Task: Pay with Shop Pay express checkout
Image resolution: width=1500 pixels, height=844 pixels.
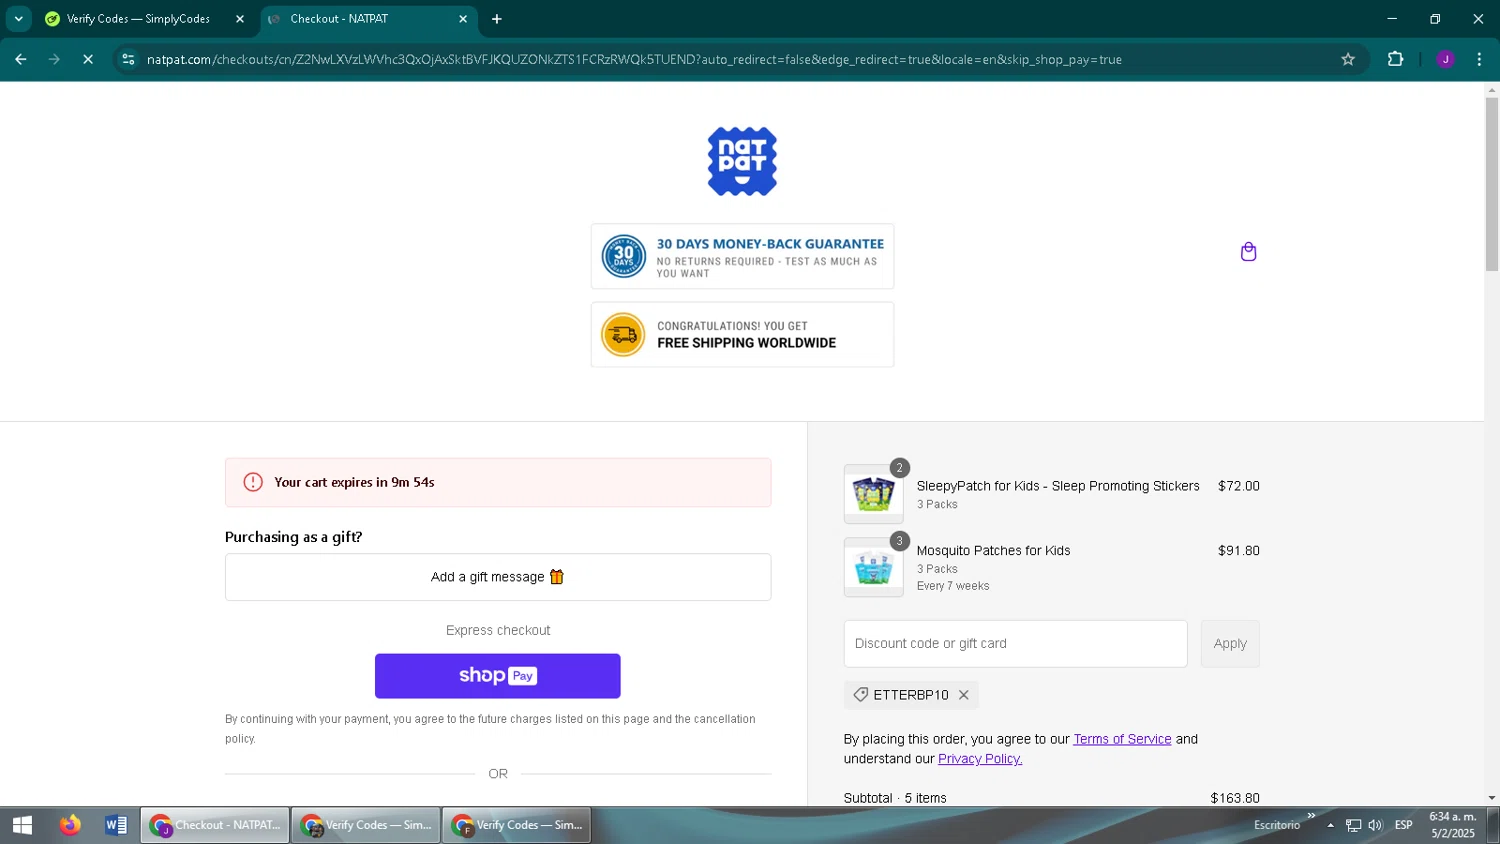Action: [498, 676]
